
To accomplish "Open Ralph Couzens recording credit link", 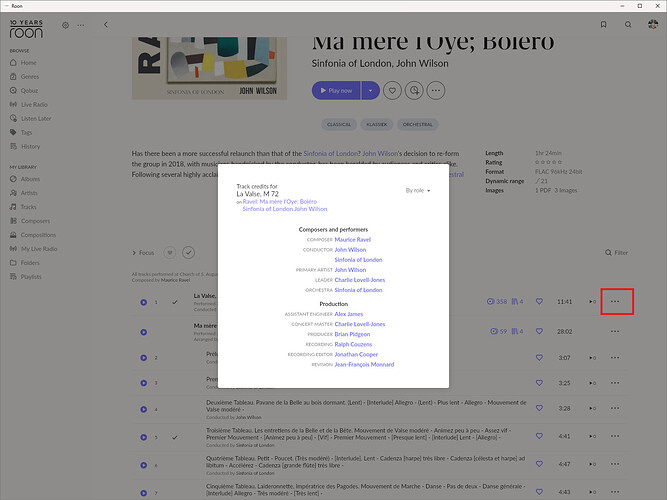I will pos(353,344).
